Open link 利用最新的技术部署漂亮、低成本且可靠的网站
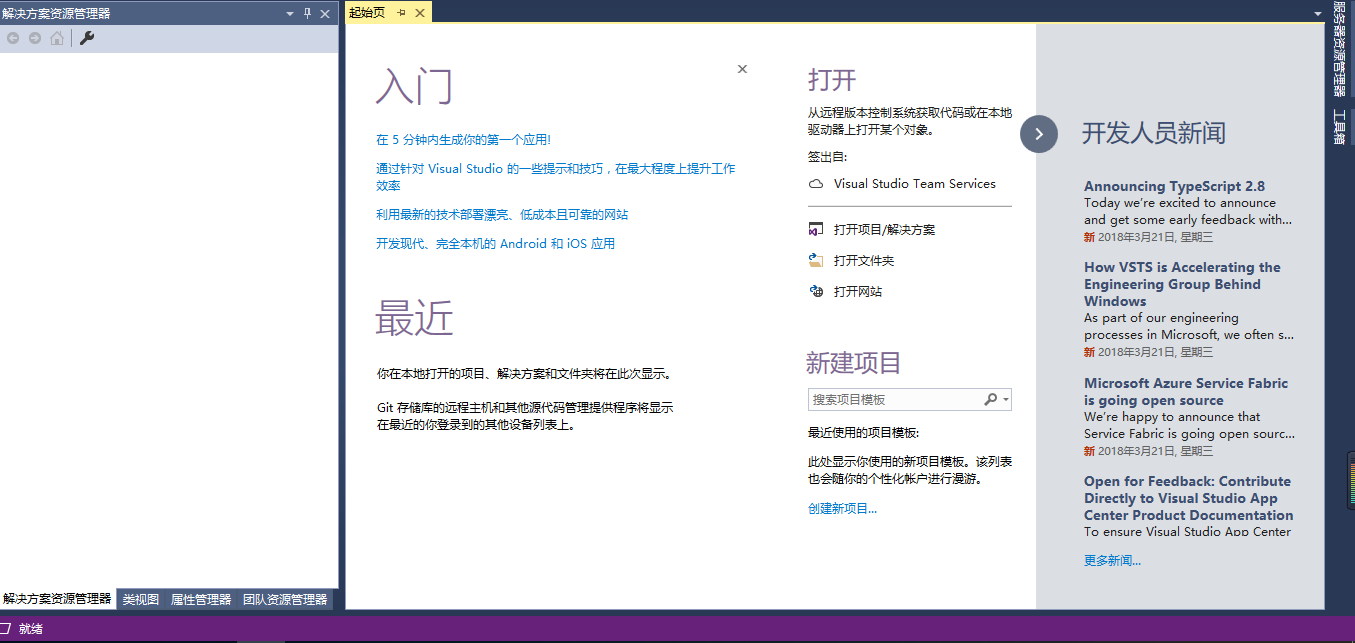The height and width of the screenshot is (643, 1355). point(502,215)
